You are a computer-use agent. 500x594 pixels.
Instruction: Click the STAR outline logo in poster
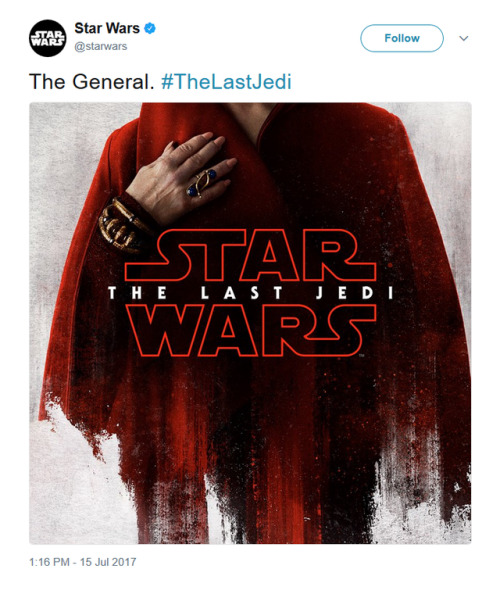pos(250,255)
